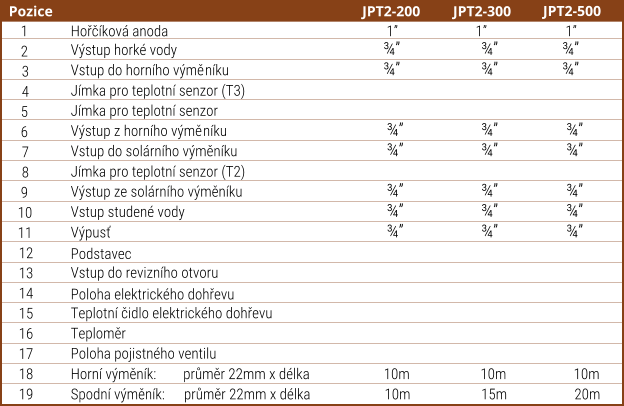Click Spodní výměník 20m value
The height and width of the screenshot is (406, 624).
[587, 394]
